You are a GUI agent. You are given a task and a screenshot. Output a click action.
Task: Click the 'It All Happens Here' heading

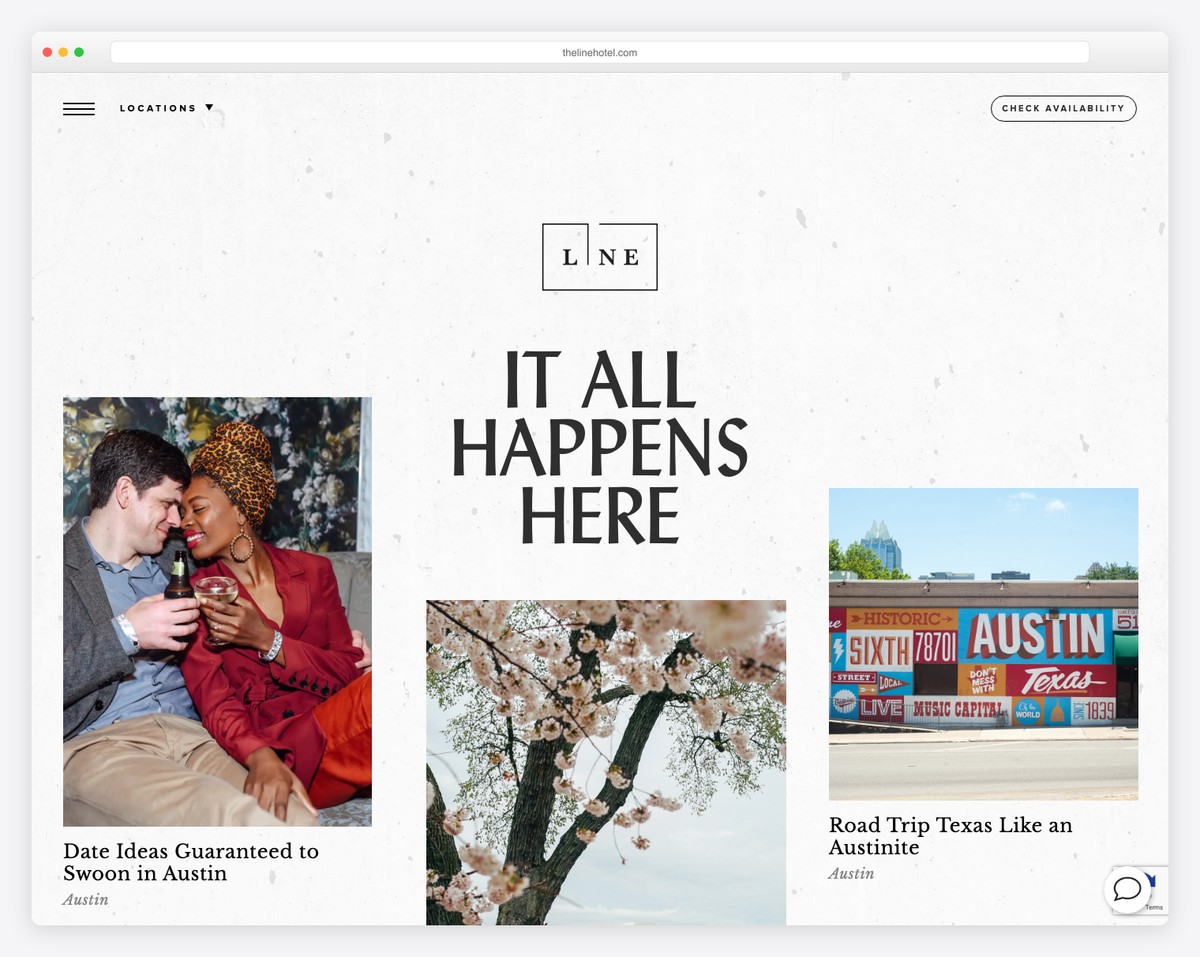click(x=600, y=447)
